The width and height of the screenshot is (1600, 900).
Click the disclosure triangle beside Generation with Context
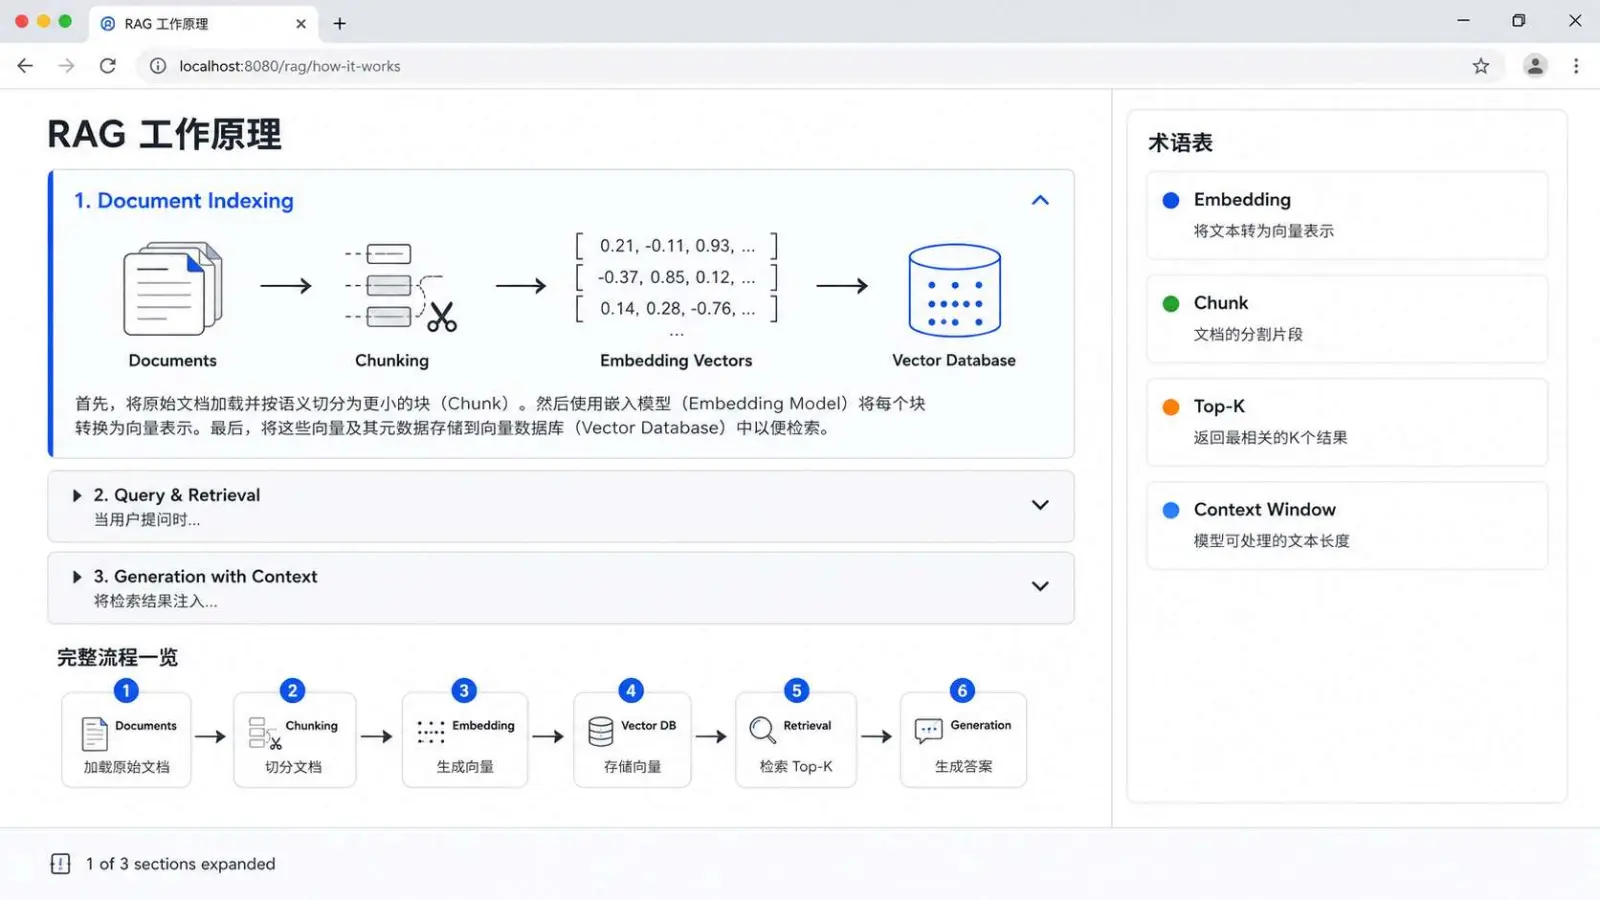(77, 577)
